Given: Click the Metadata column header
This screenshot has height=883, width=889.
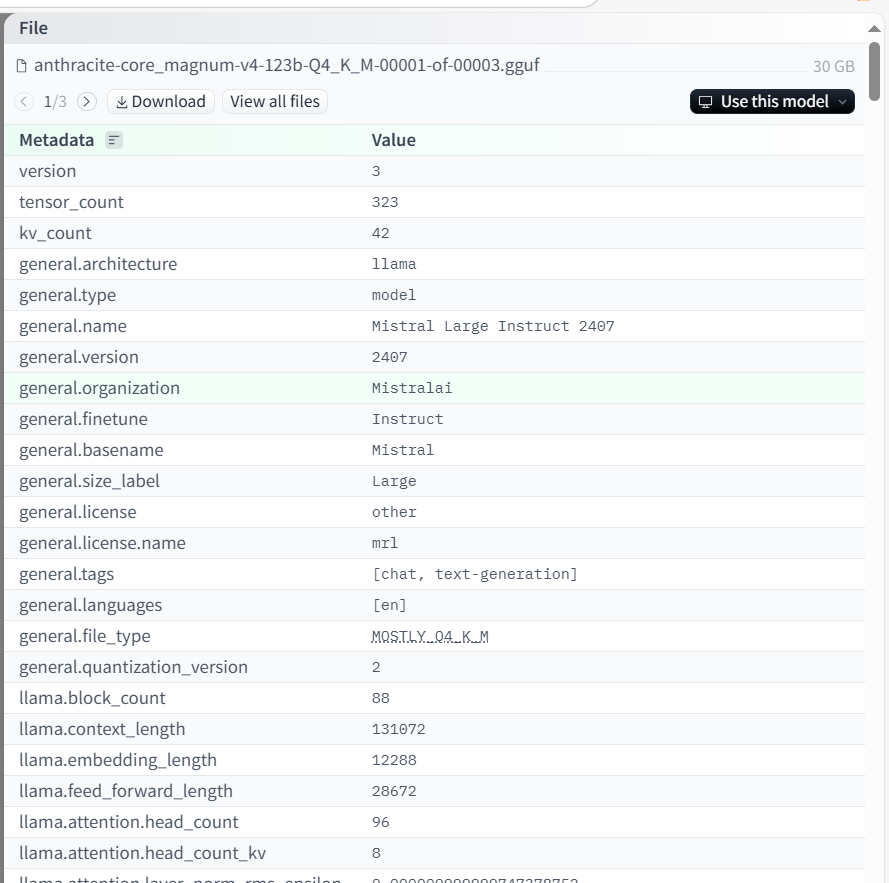Looking at the screenshot, I should (57, 140).
